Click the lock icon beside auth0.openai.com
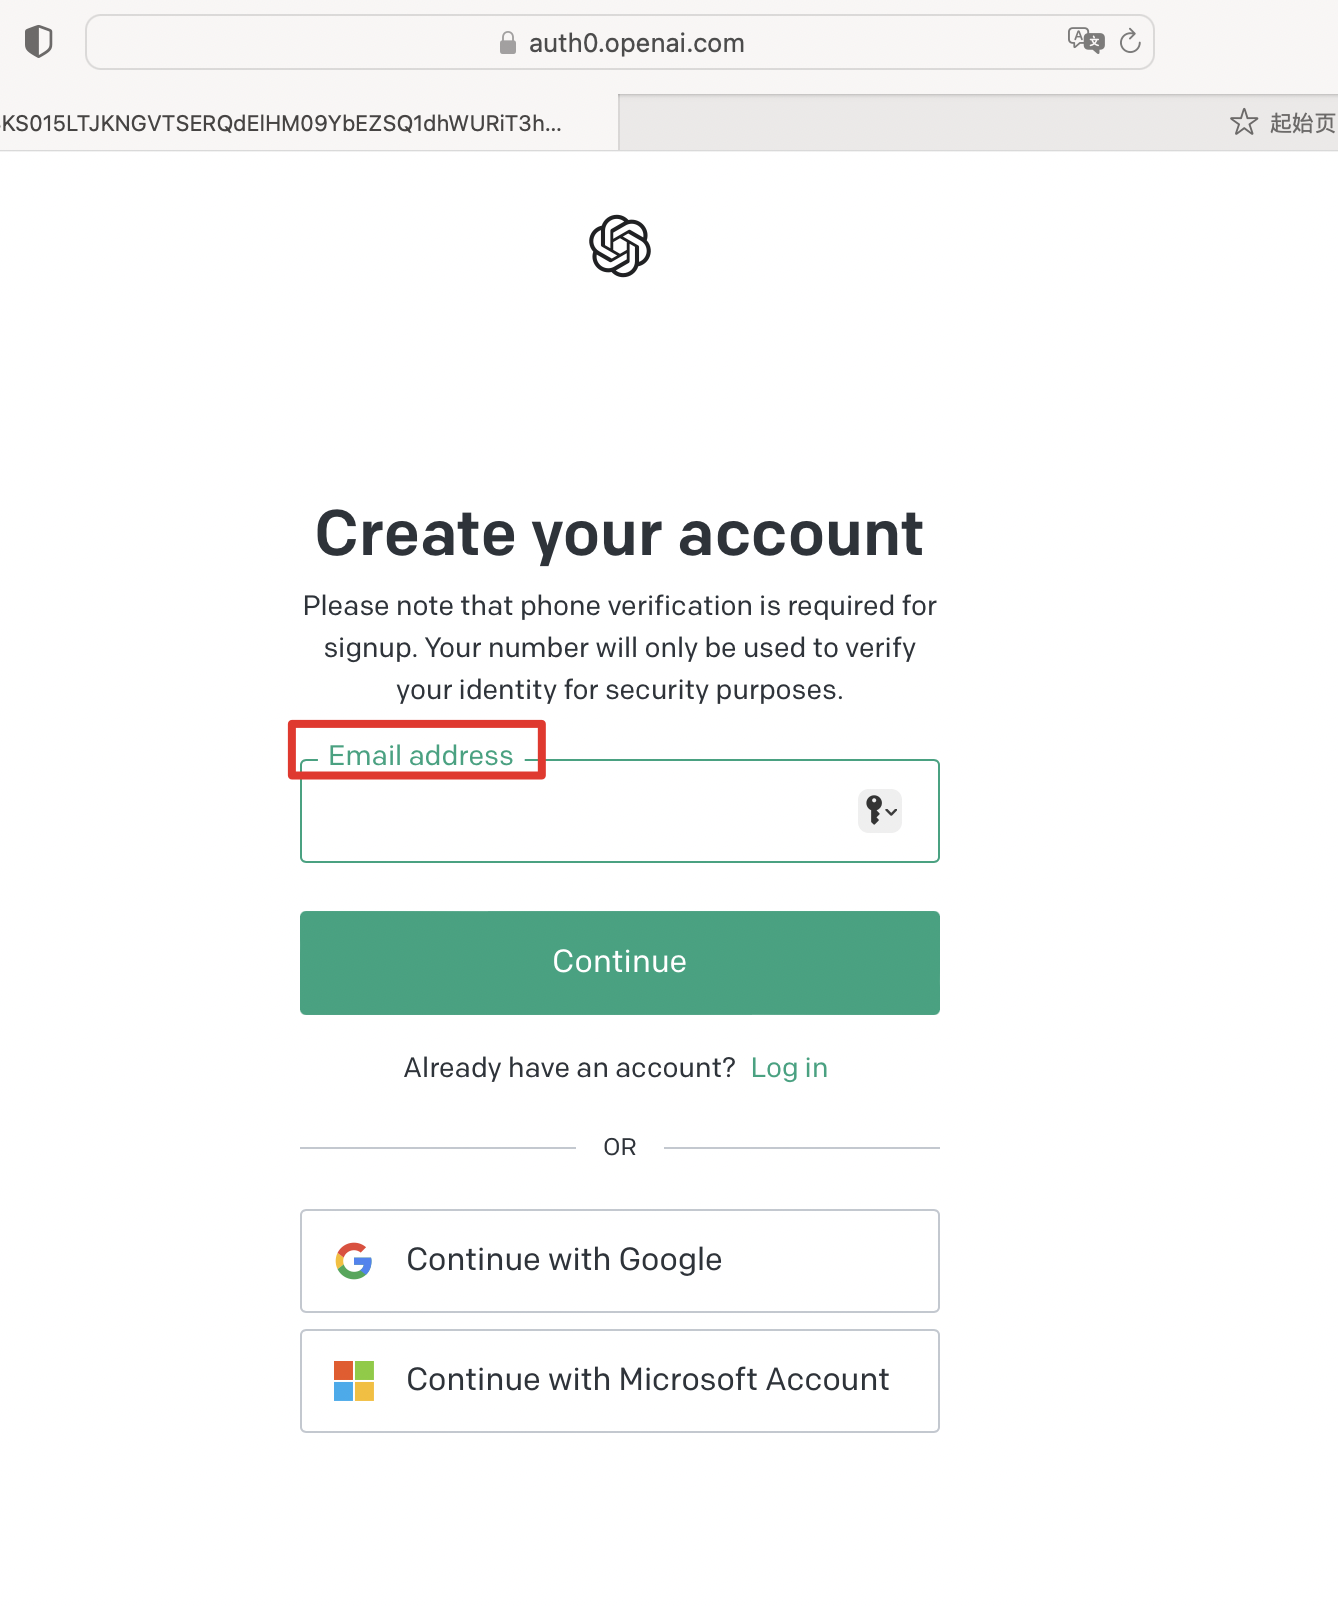Image resolution: width=1338 pixels, height=1606 pixels. [508, 42]
